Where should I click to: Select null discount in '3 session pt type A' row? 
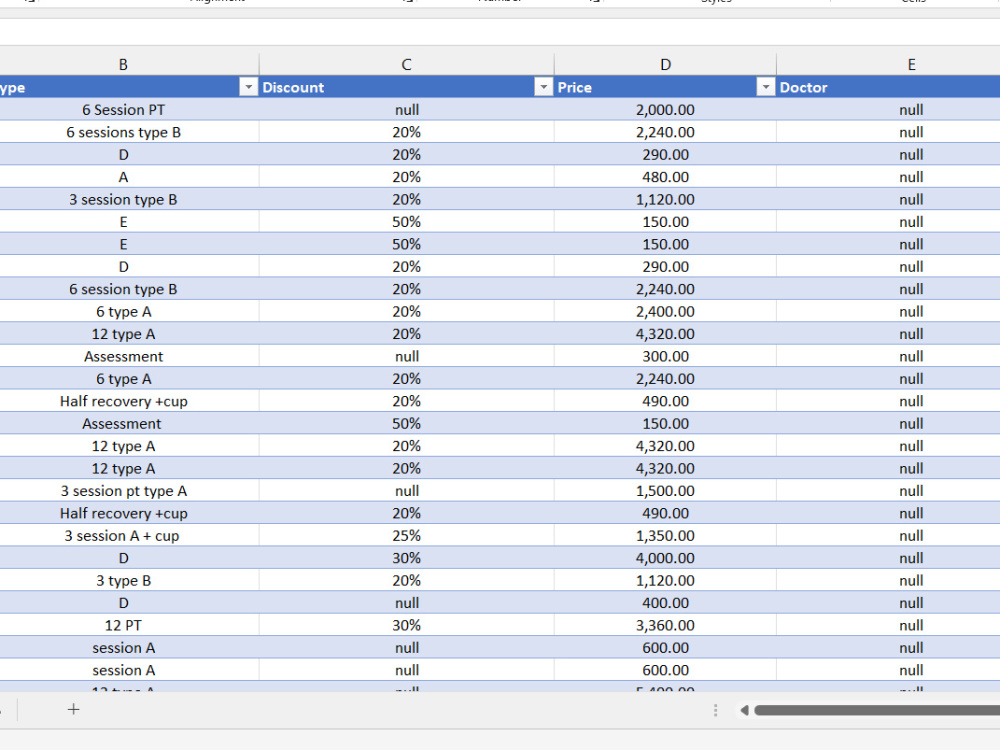click(406, 491)
